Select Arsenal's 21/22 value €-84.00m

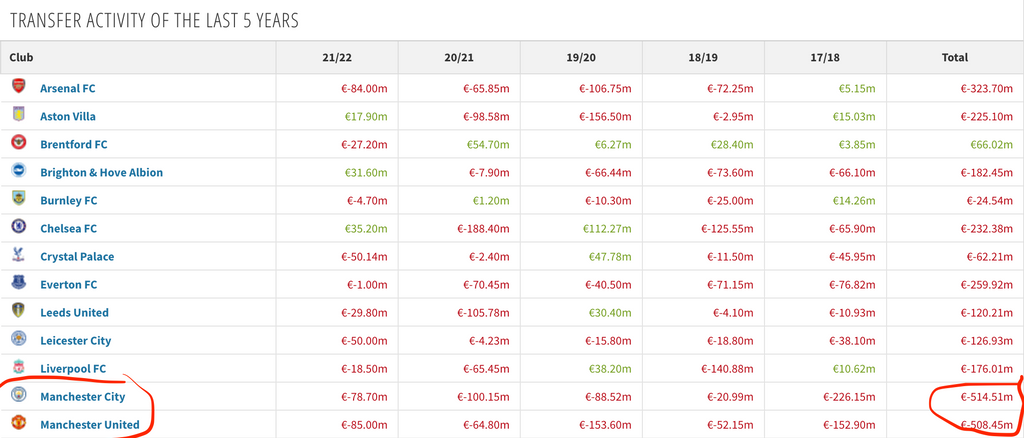click(x=366, y=88)
